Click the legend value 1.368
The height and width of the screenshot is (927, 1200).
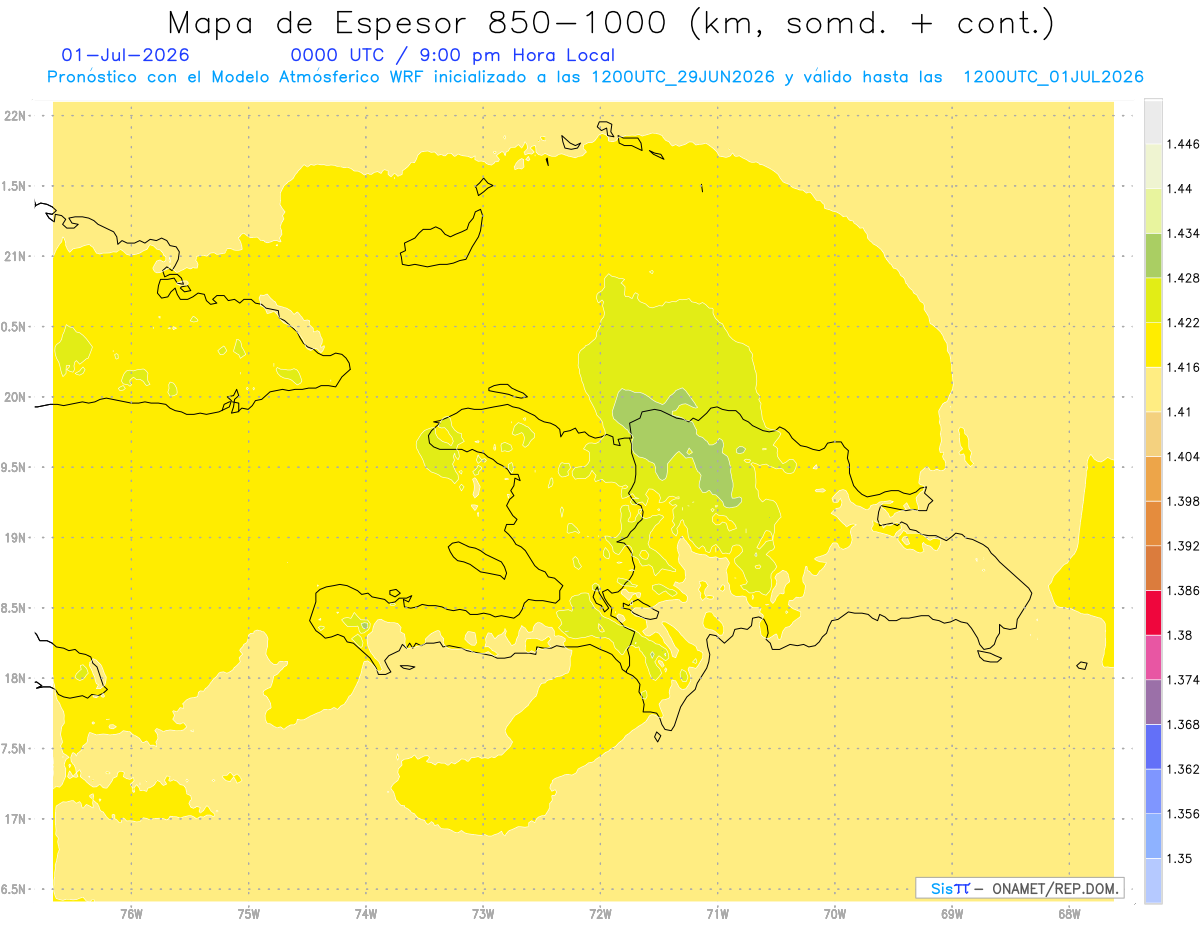coord(1183,724)
